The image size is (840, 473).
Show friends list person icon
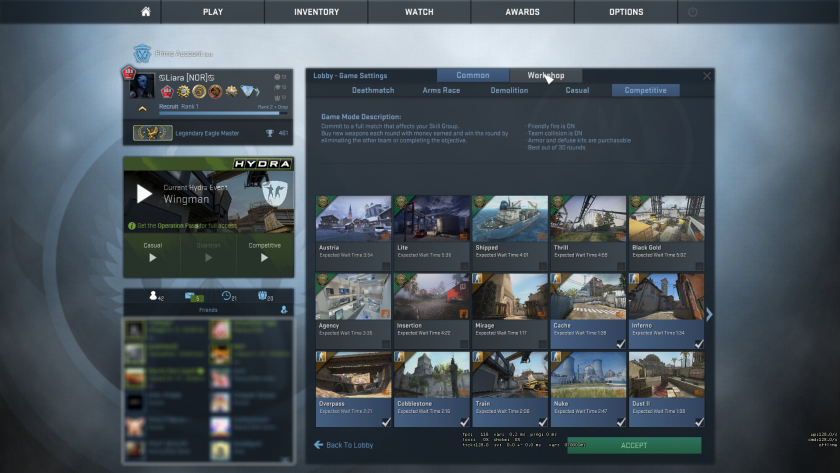(153, 295)
